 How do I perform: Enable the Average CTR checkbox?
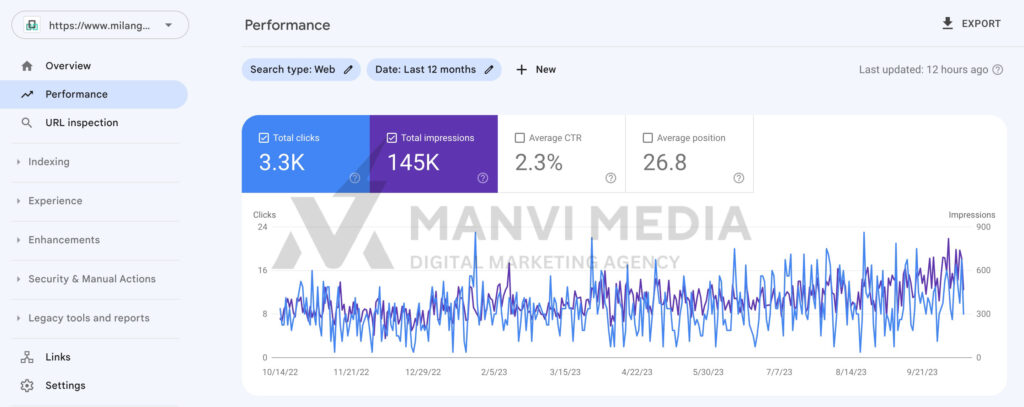coord(520,138)
